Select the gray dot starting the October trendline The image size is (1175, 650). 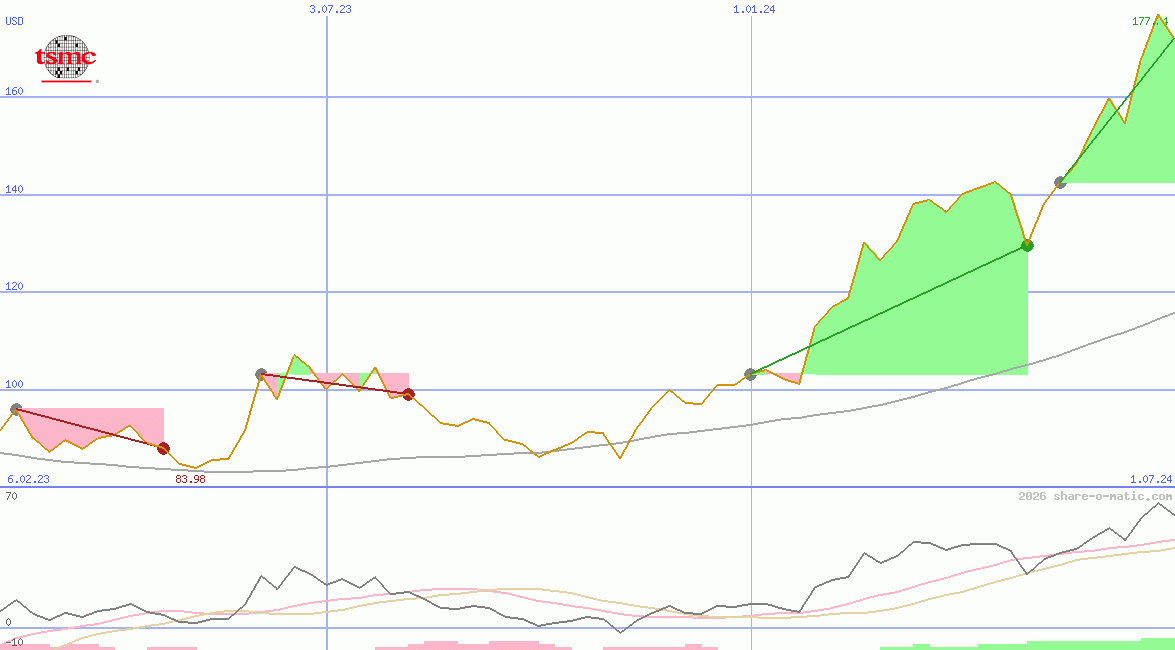(748, 374)
